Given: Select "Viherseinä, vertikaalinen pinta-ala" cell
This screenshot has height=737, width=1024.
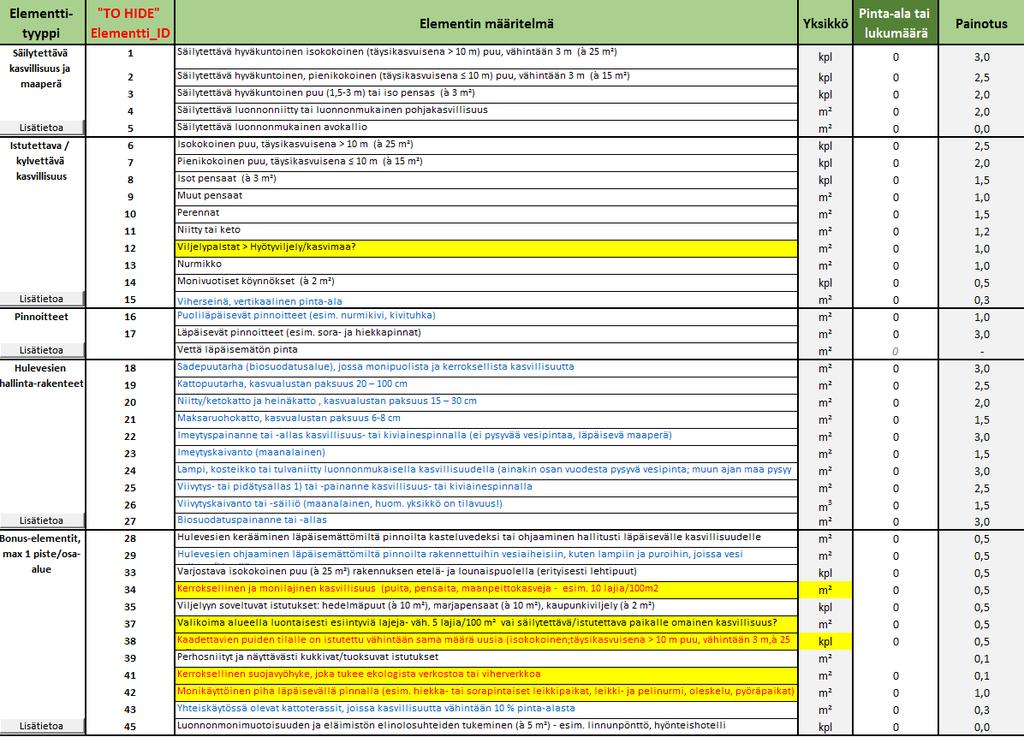Looking at the screenshot, I should coord(487,300).
